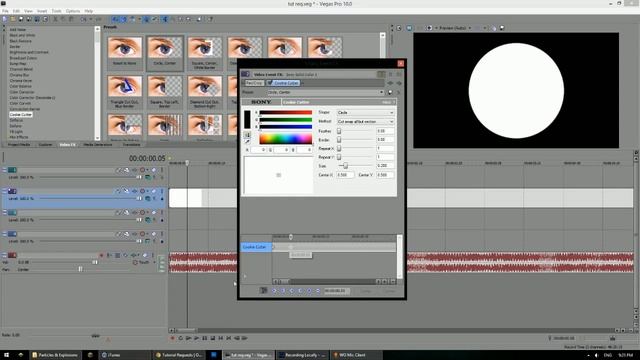Open the Preset dropdown in FX dialog

(x=381, y=92)
